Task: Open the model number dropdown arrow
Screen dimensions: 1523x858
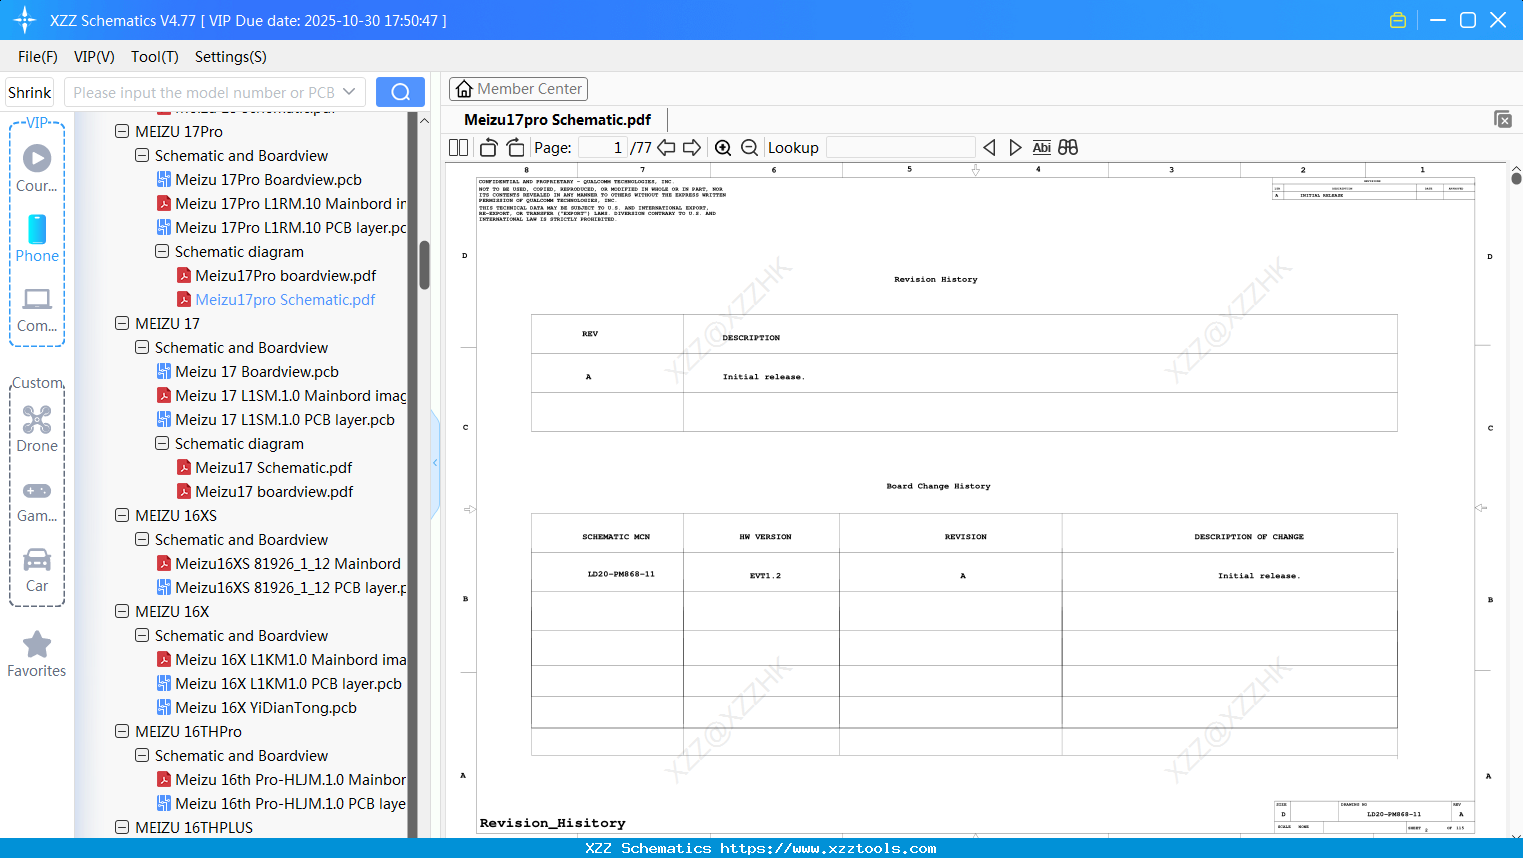Action: (x=349, y=92)
